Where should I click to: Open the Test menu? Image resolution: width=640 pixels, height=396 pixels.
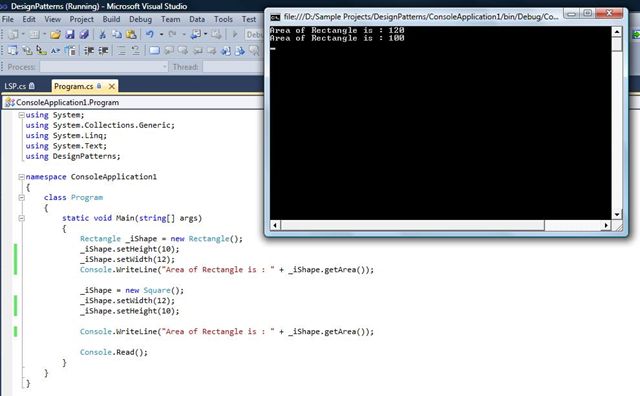click(249, 19)
